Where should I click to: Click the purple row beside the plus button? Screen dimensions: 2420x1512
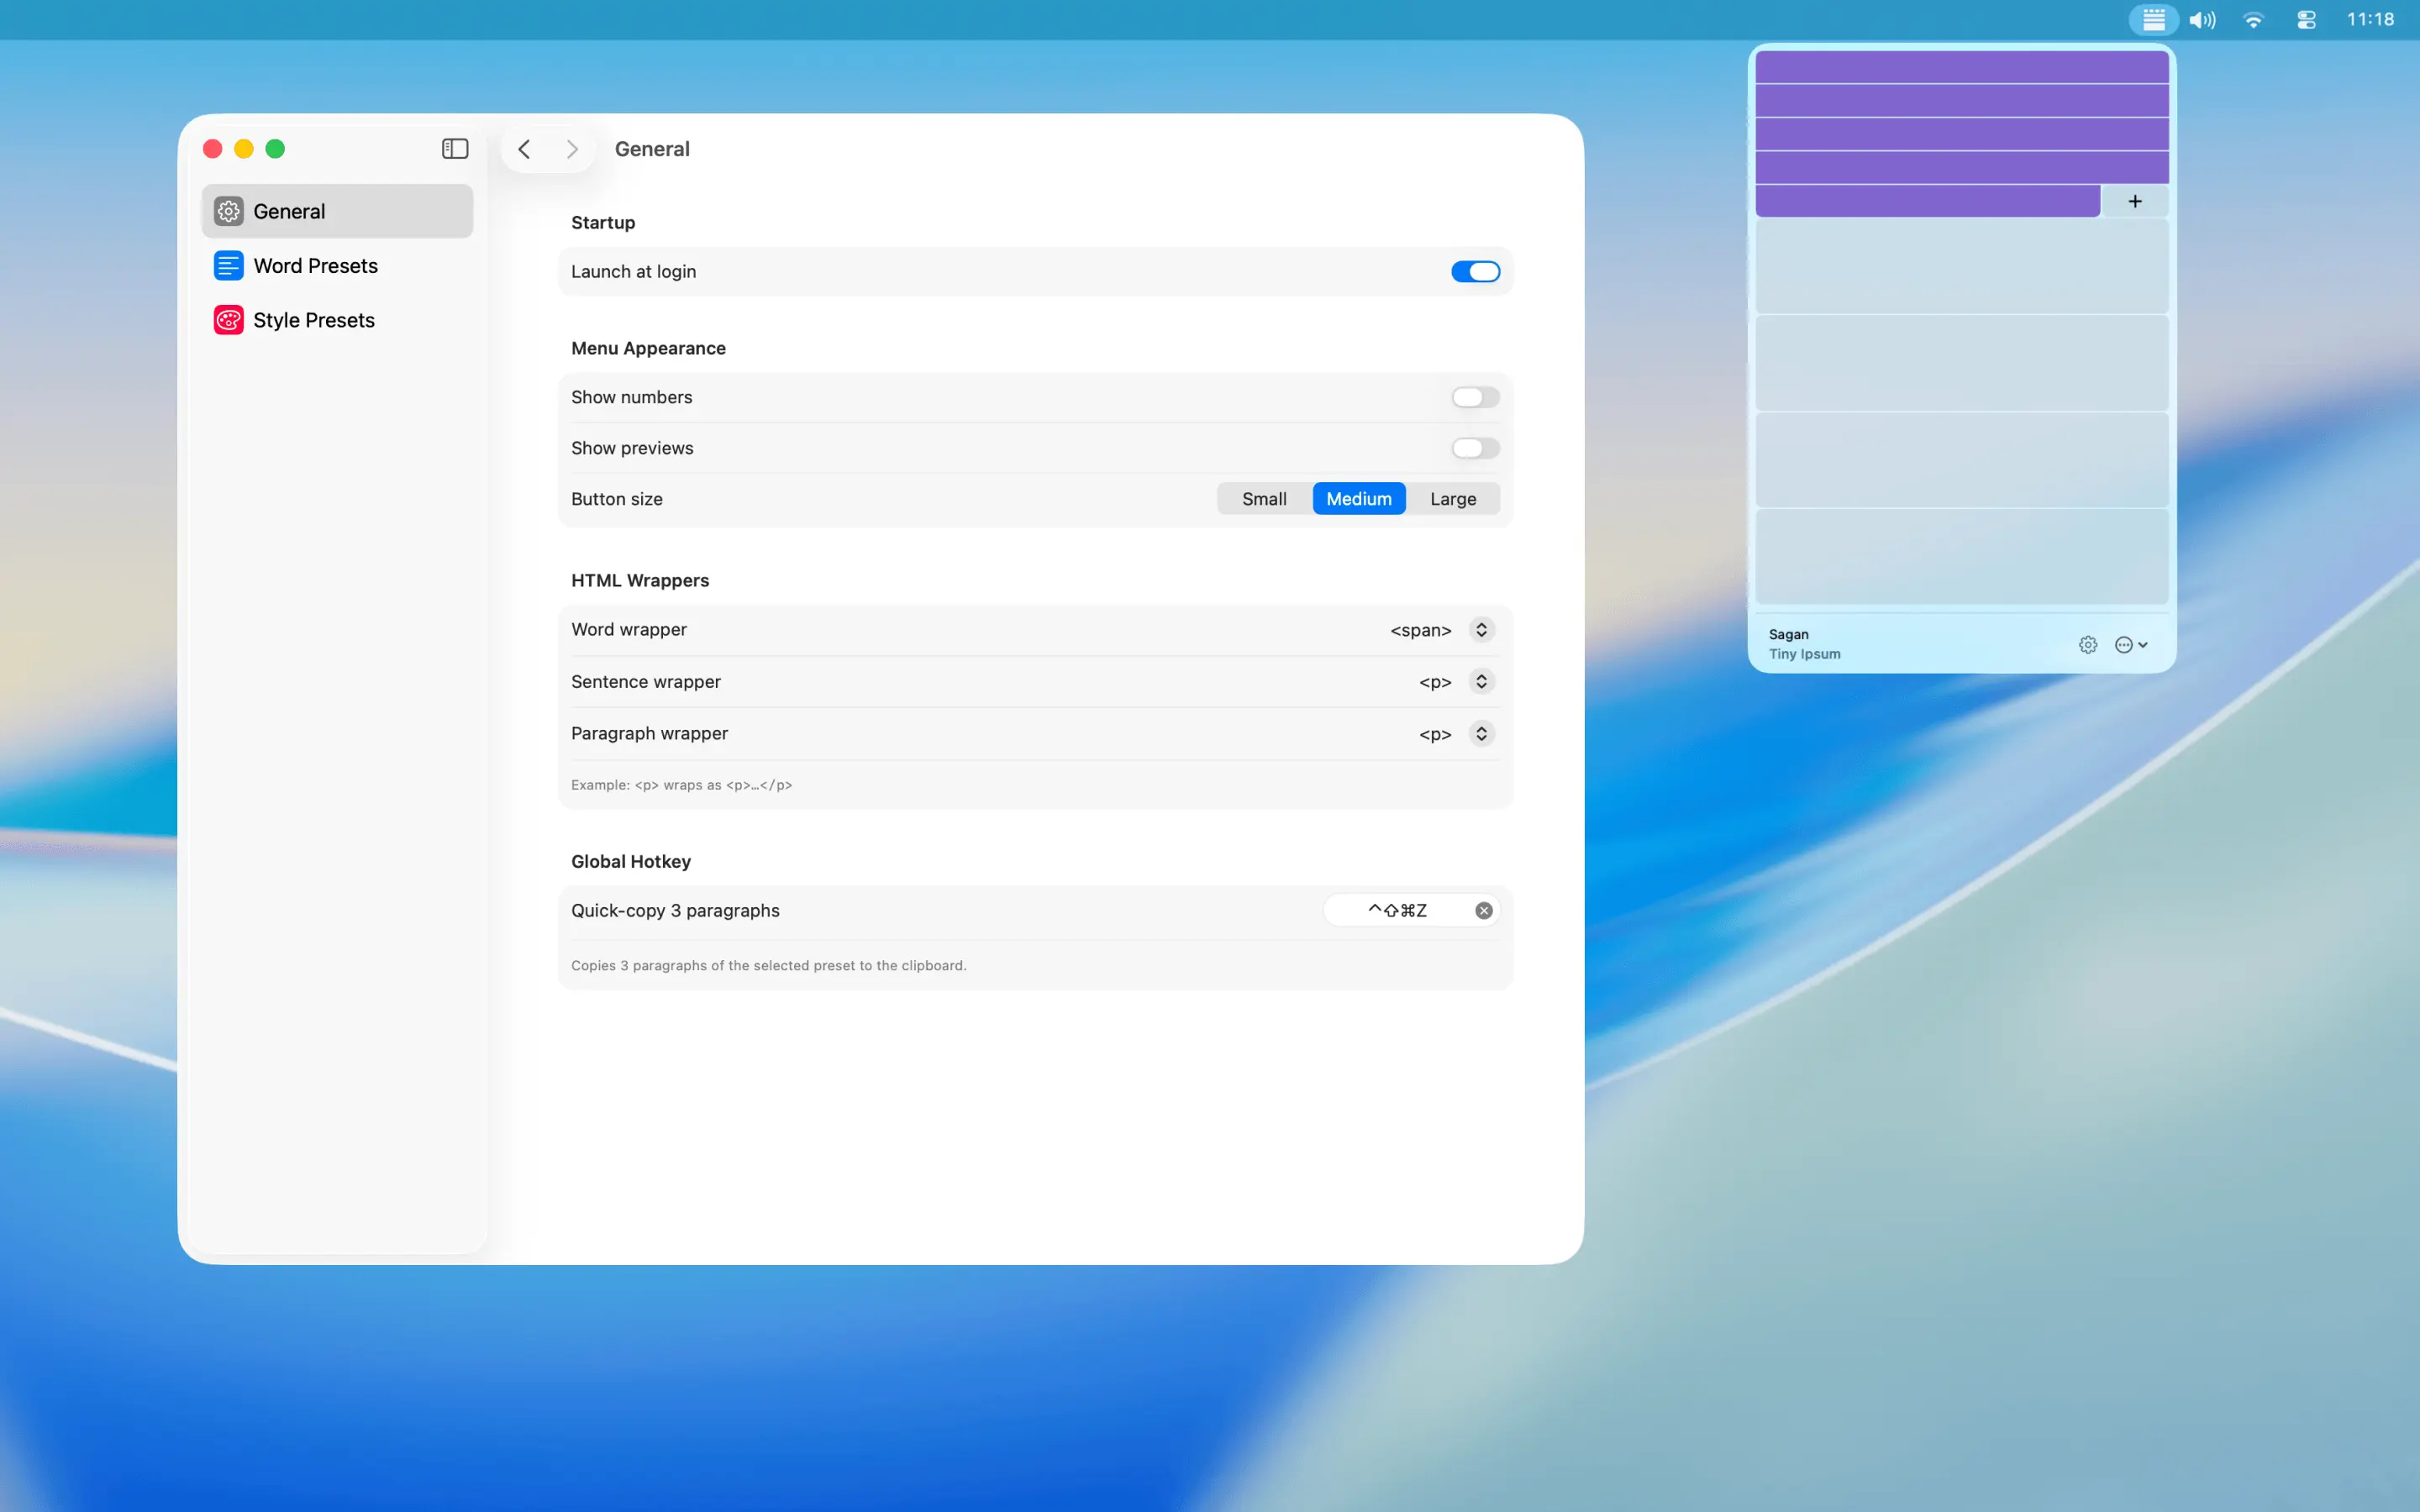click(1927, 201)
